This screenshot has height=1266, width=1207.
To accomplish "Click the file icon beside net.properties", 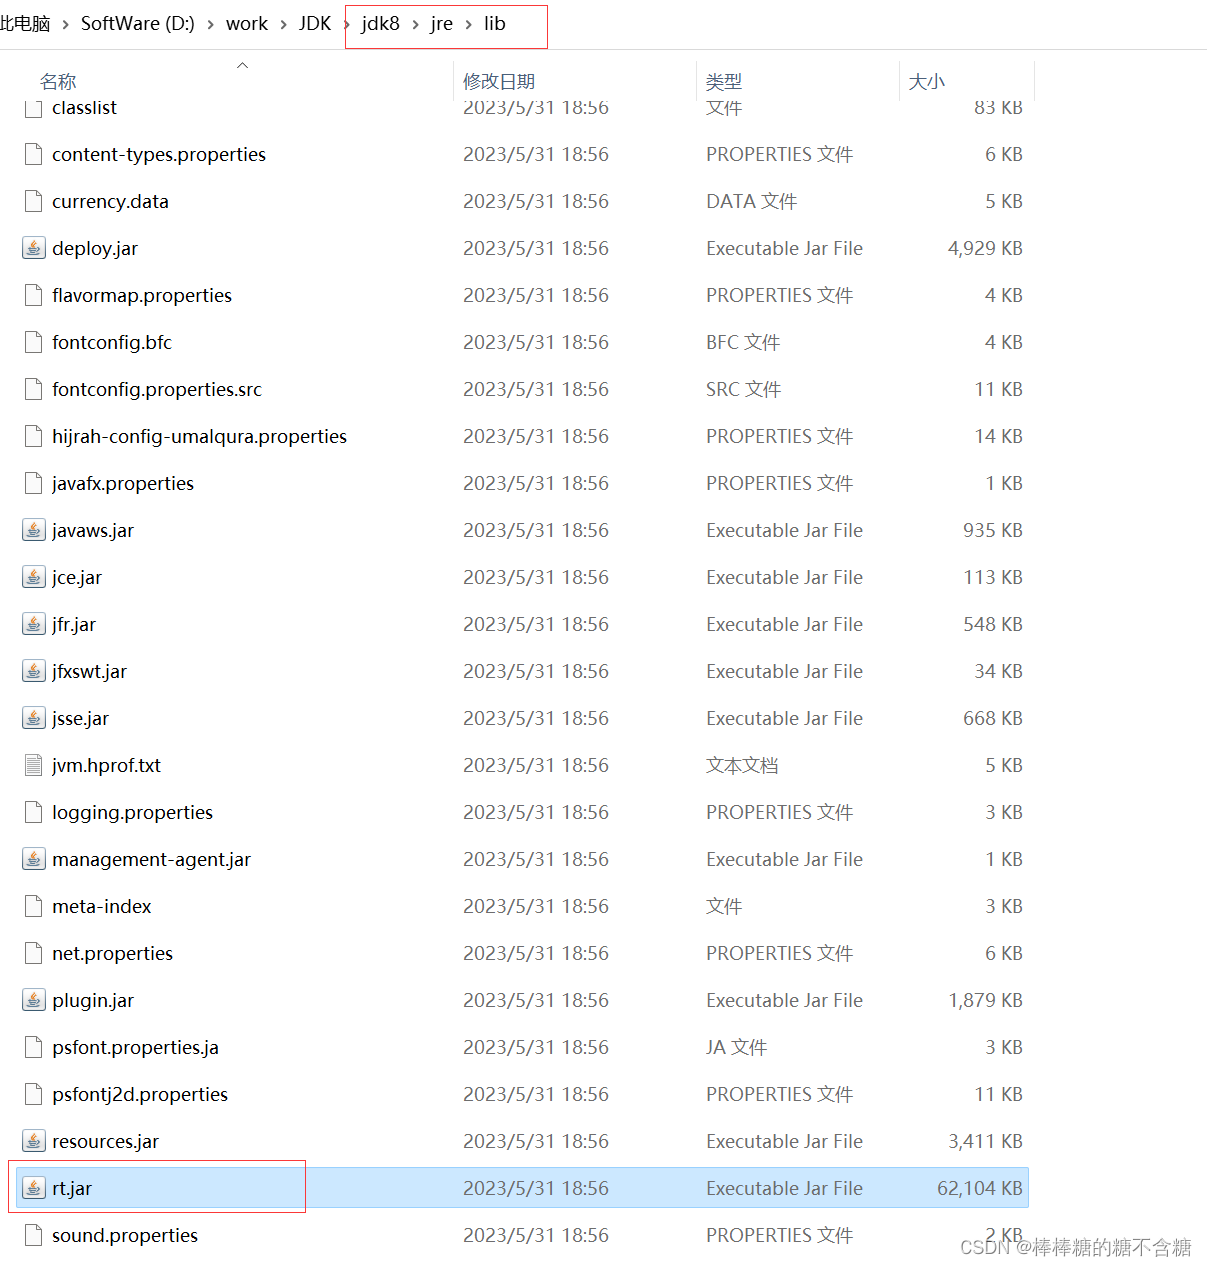I will click(x=33, y=953).
